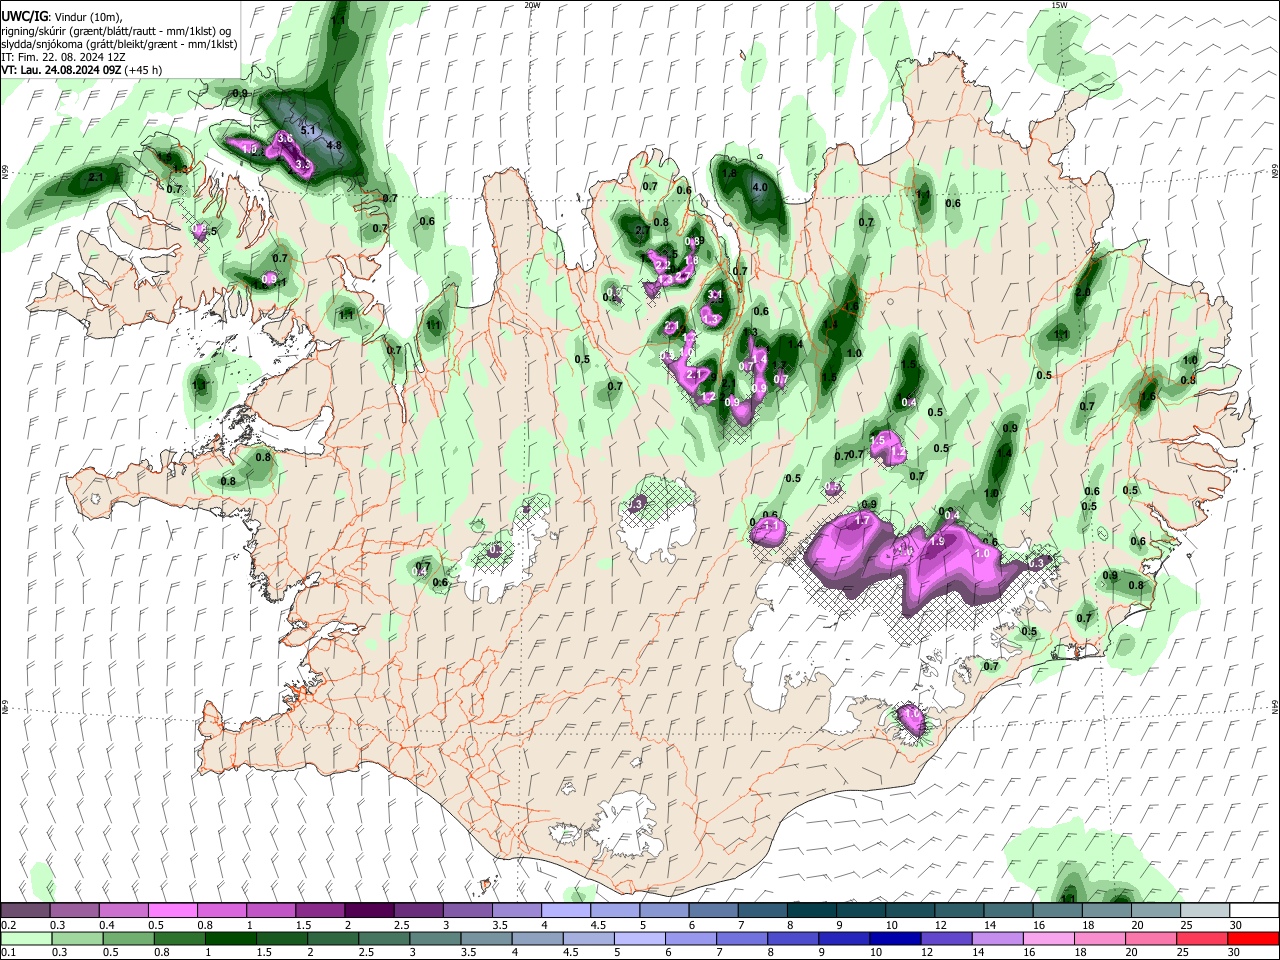Click the '20W' longitude label at the top
This screenshot has width=1280, height=960.
(532, 5)
